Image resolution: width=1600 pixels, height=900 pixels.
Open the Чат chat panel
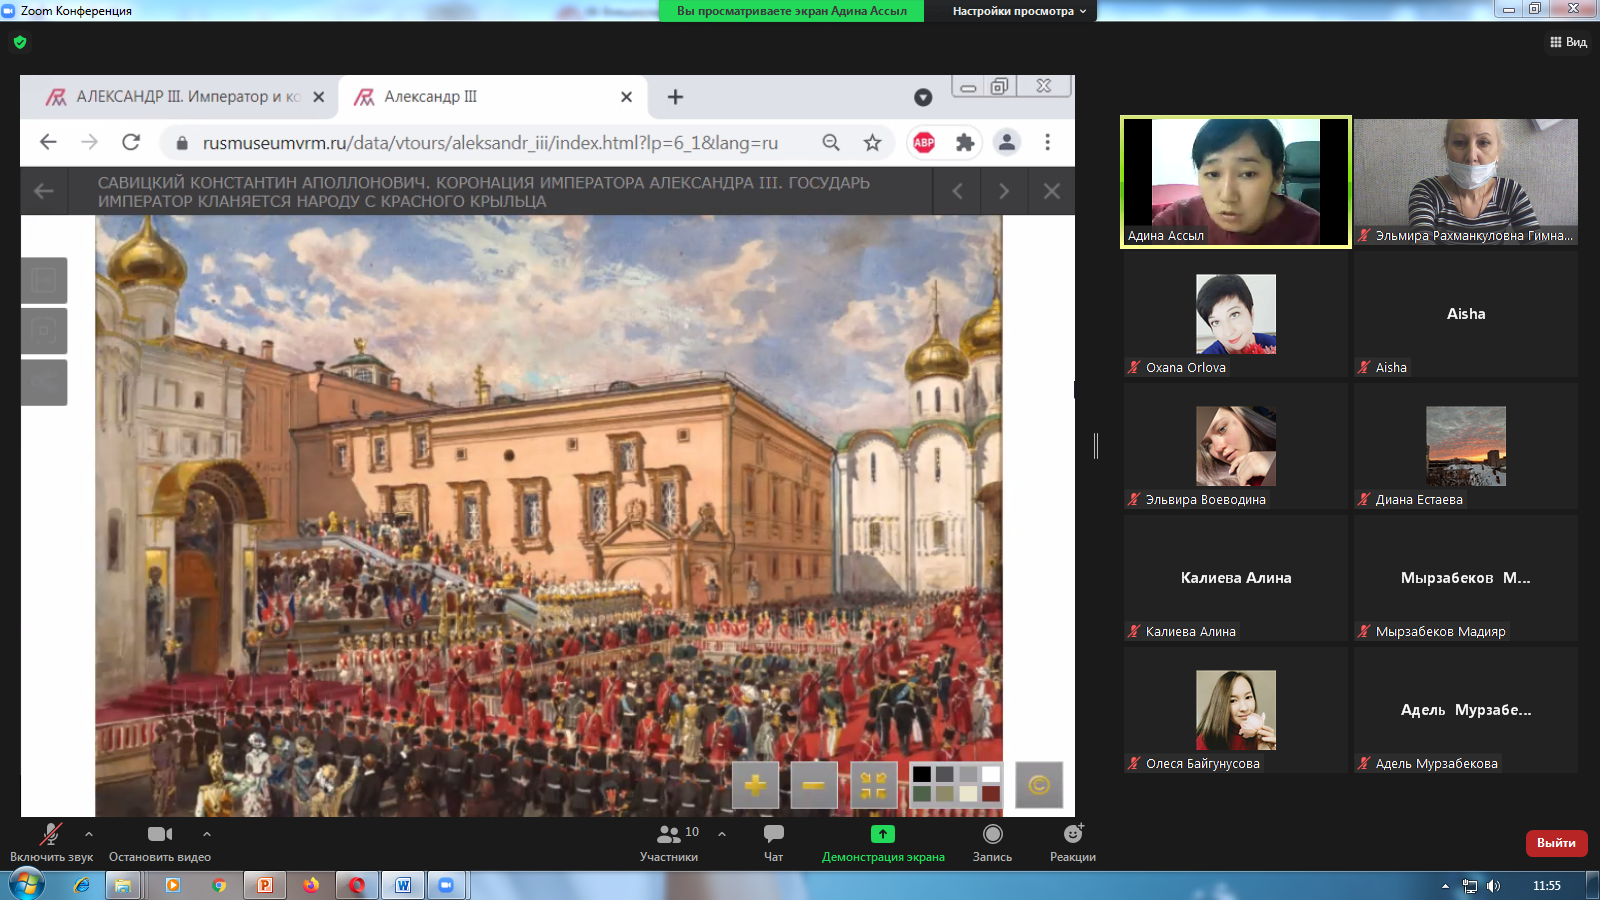[774, 843]
